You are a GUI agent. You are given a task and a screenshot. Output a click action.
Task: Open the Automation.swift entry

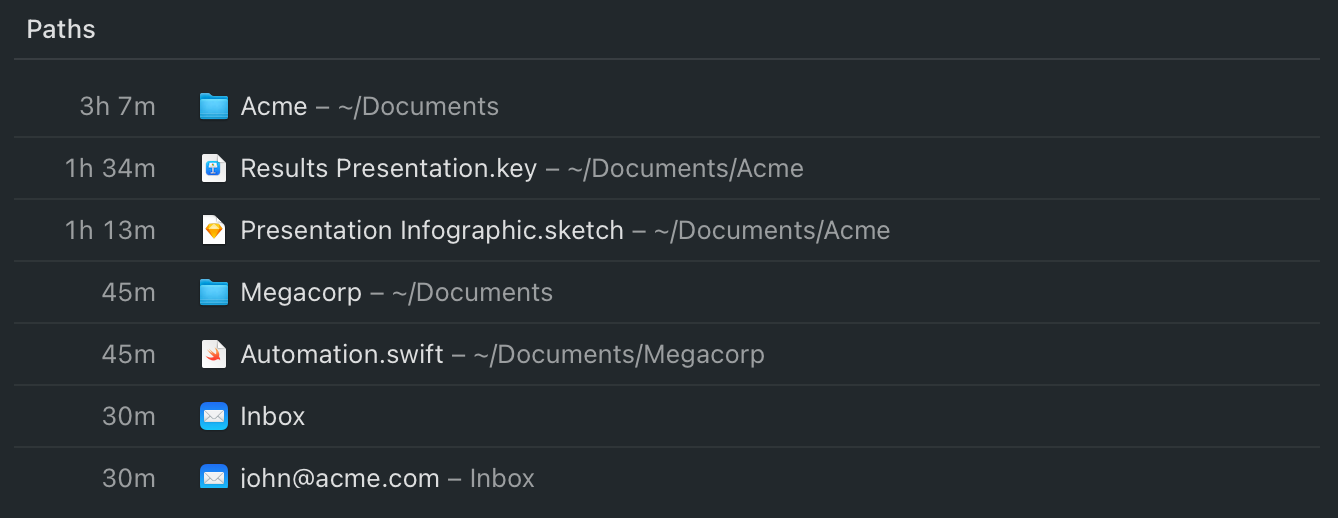[342, 354]
